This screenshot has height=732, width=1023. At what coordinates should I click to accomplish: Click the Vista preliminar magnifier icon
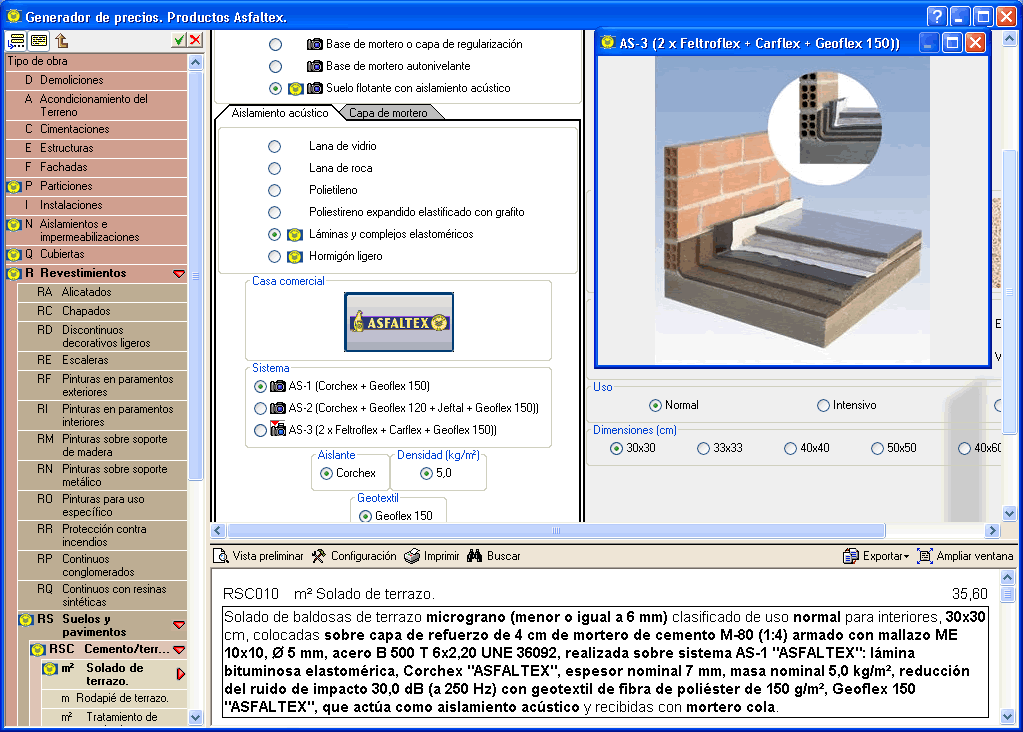click(221, 556)
